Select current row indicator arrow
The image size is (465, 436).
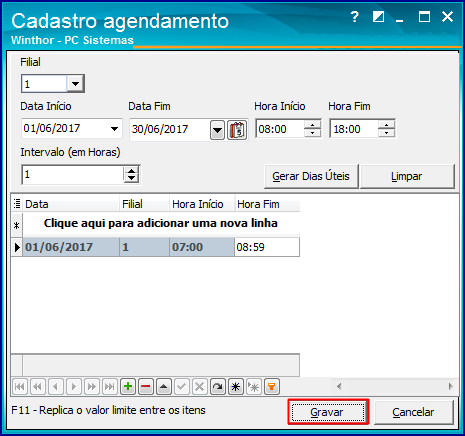[17, 247]
